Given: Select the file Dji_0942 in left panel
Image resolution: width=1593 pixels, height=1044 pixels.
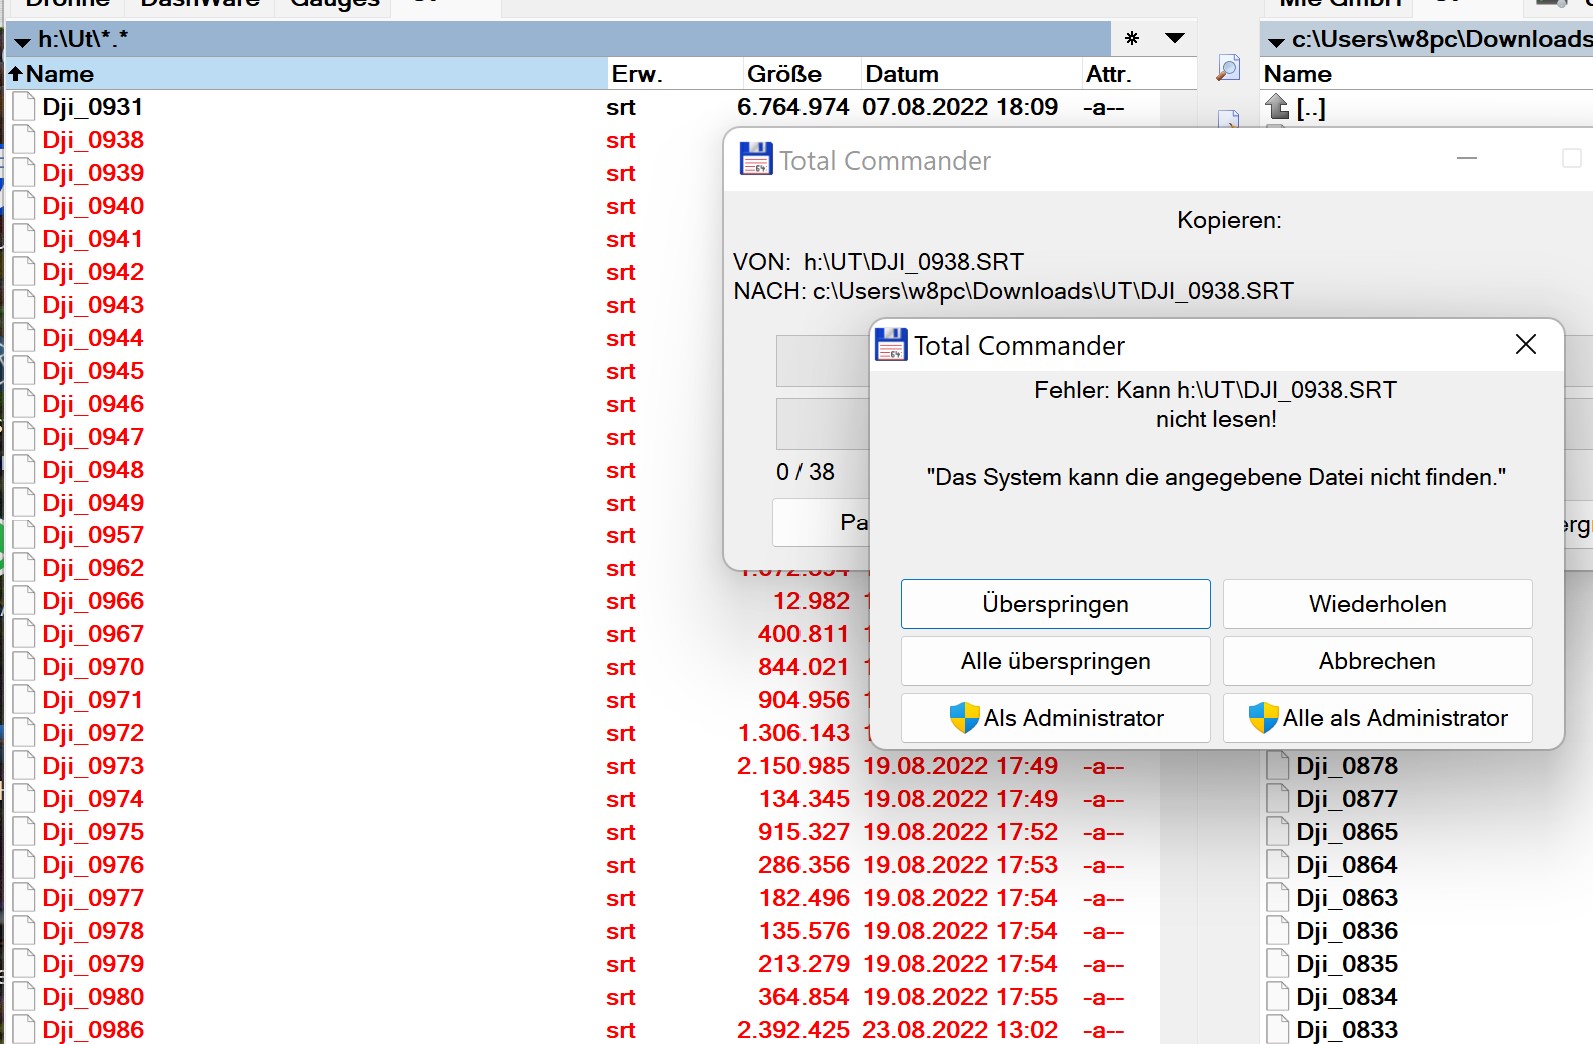Looking at the screenshot, I should [x=93, y=272].
